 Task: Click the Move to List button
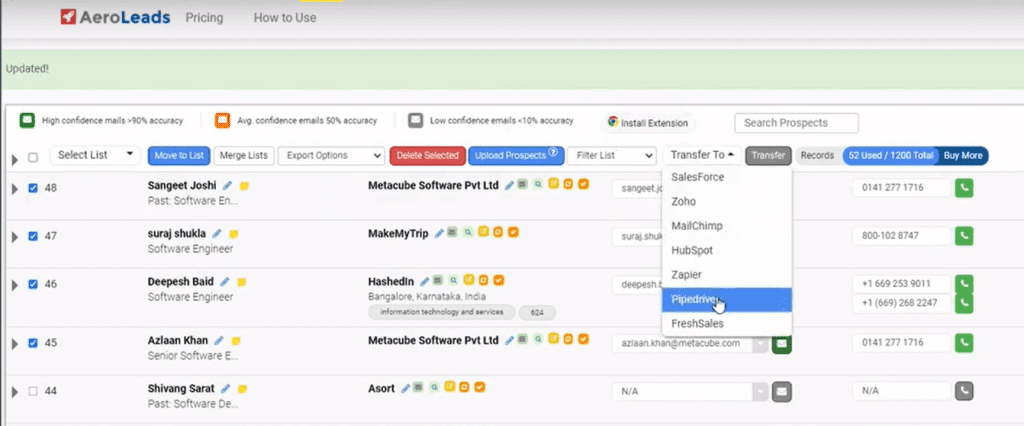180,156
